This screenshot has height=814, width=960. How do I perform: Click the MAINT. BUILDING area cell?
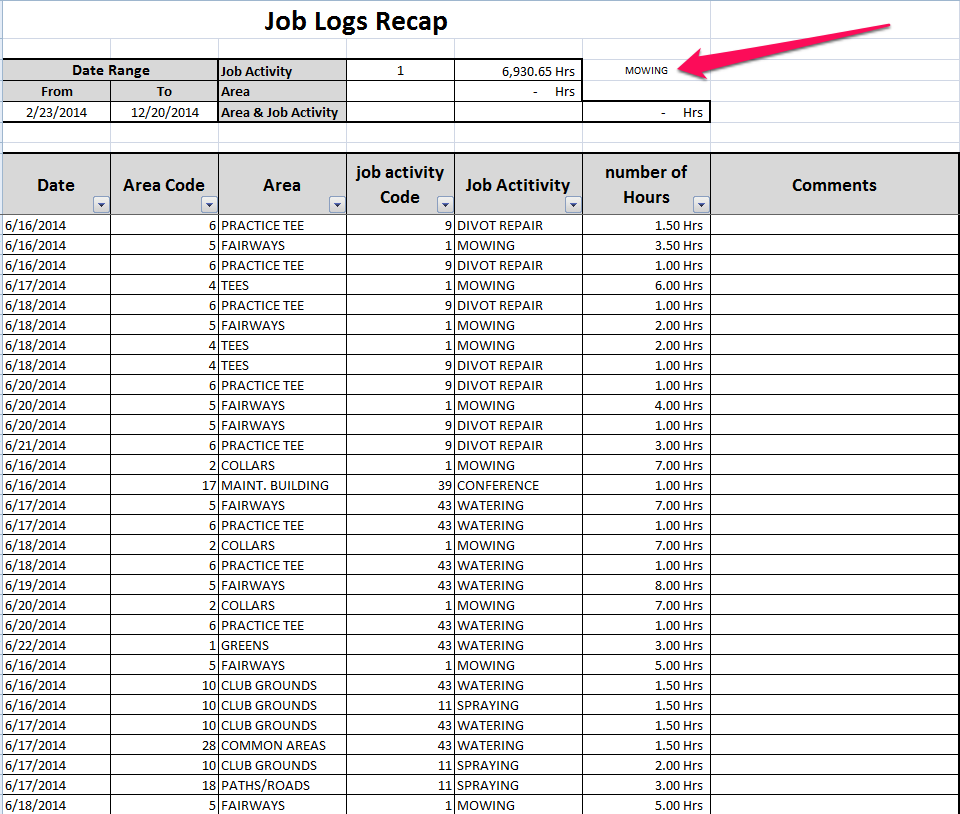click(282, 485)
